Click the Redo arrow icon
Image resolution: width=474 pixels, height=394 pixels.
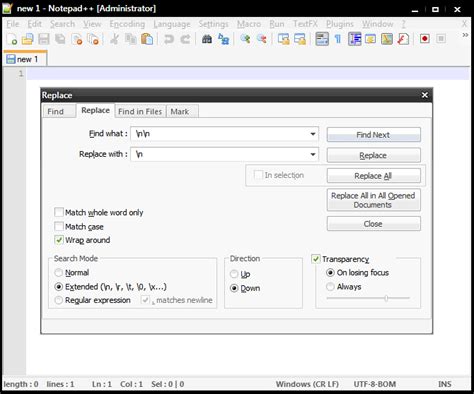coord(185,39)
